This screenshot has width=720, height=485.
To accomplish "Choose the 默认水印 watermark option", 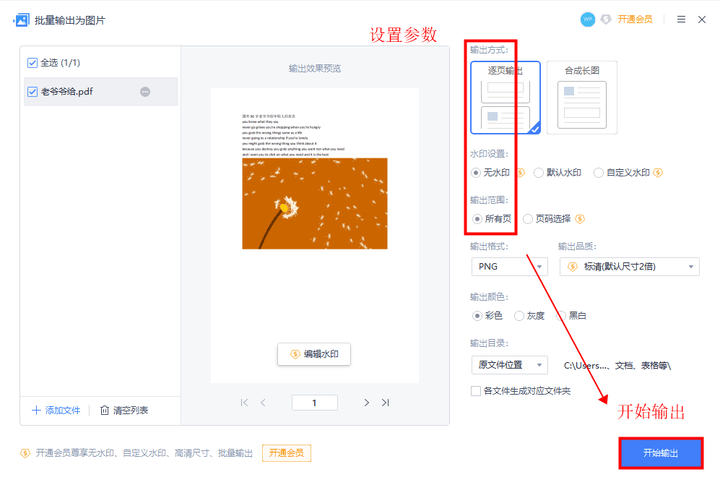I will pos(539,173).
